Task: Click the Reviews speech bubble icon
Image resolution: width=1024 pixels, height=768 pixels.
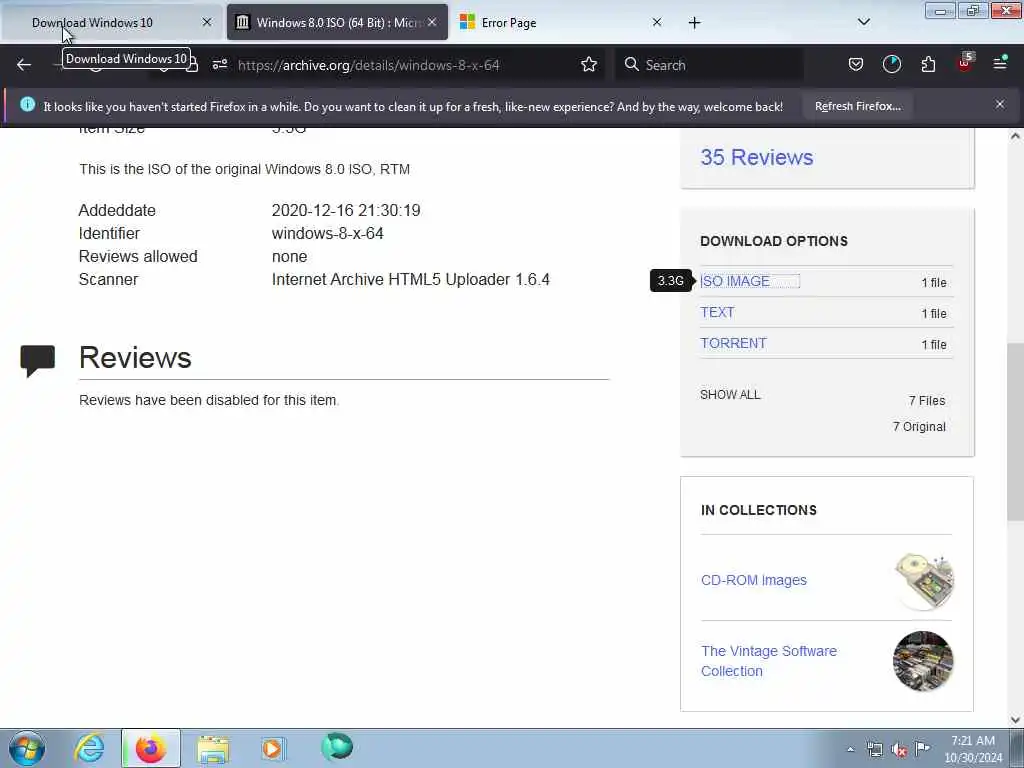Action: 37,360
